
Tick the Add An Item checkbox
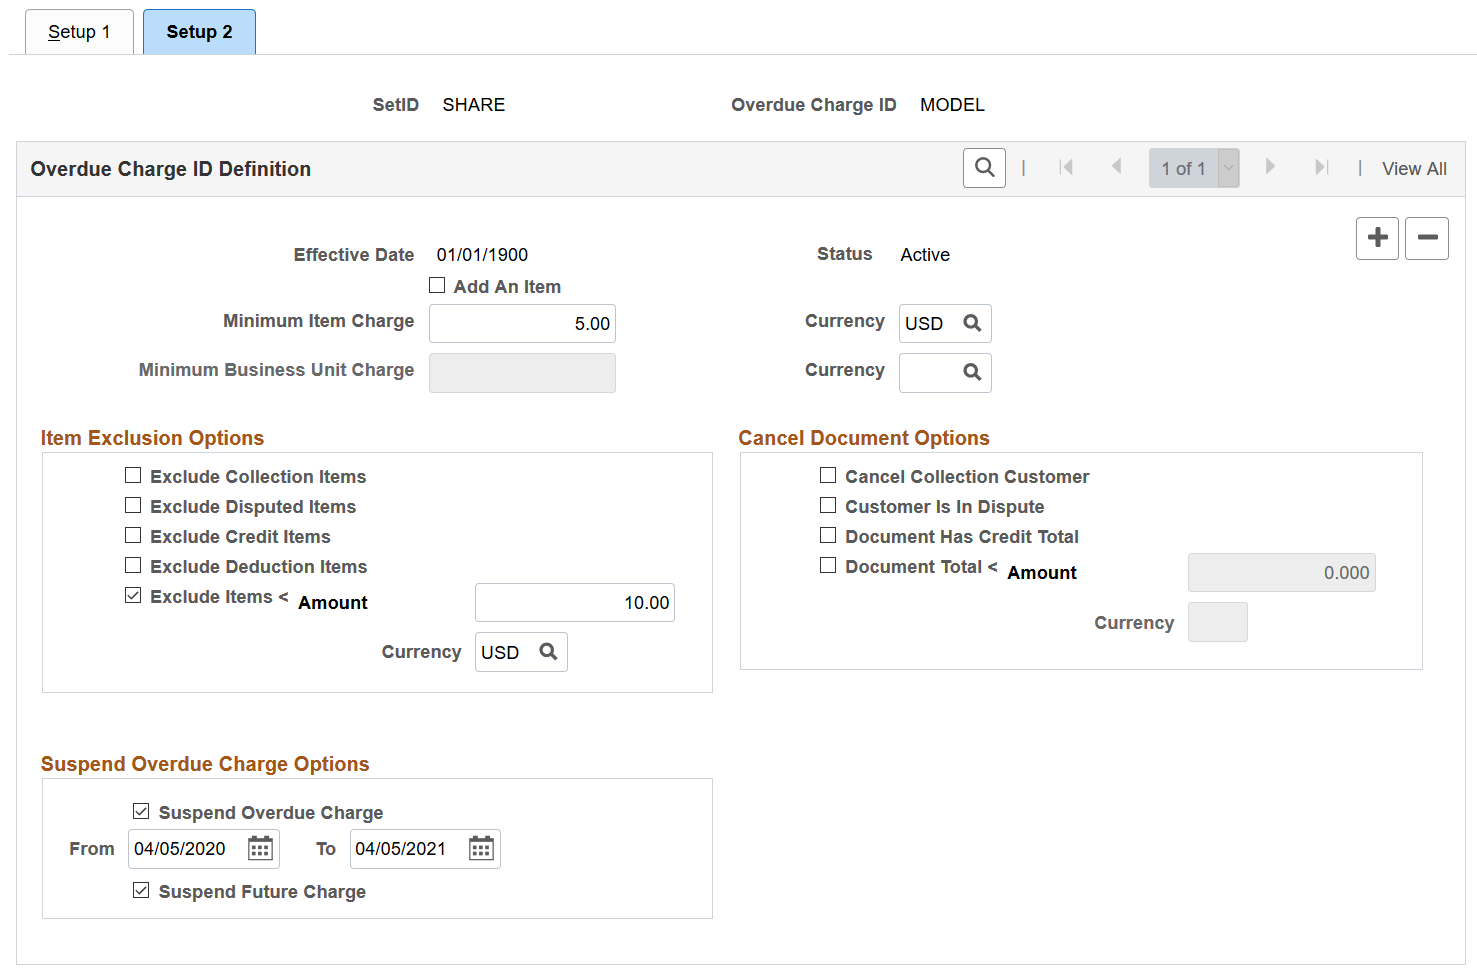[437, 285]
